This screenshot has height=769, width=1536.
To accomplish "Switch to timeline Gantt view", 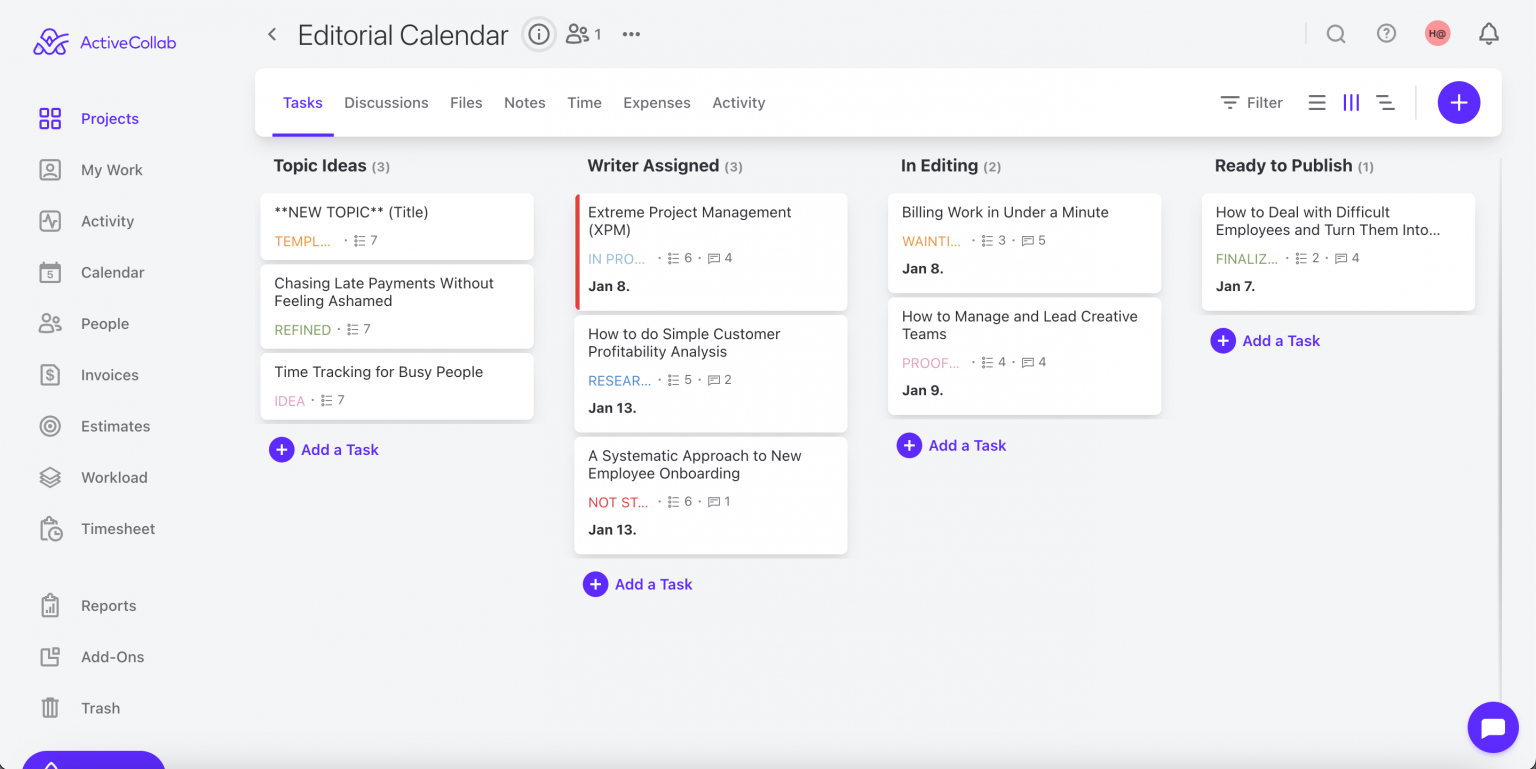I will coord(1385,103).
